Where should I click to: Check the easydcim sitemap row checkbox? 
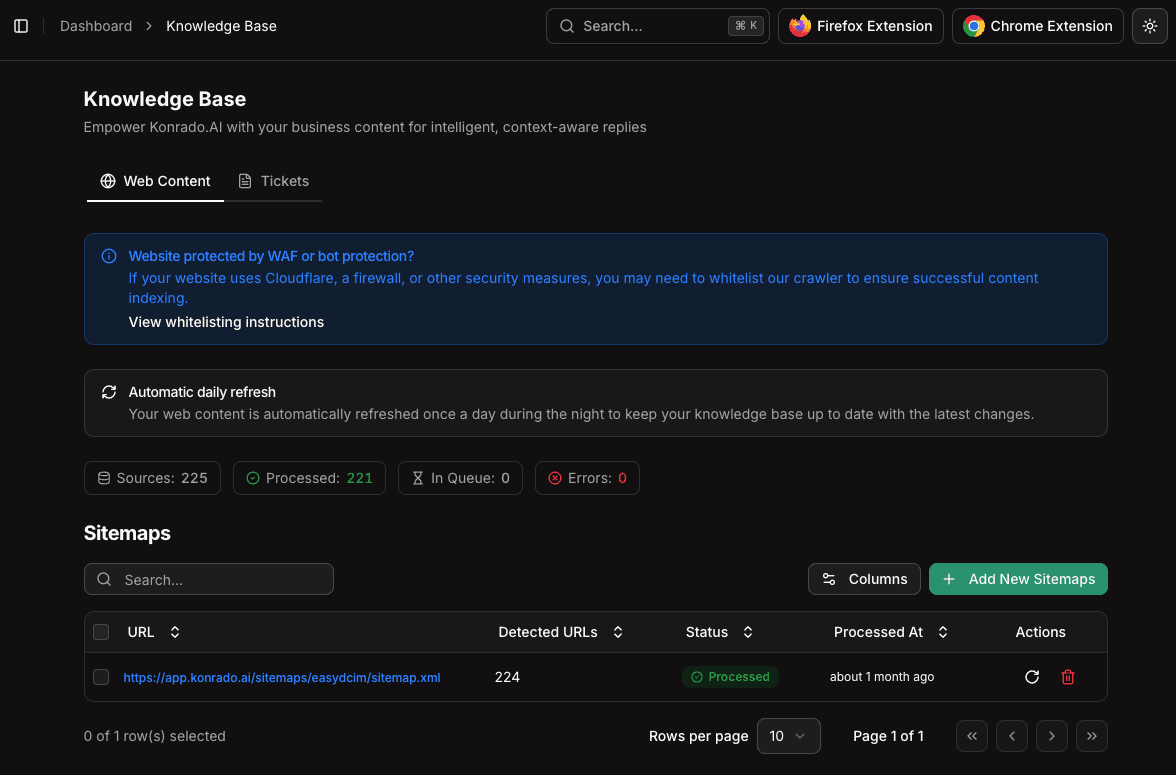tap(101, 677)
